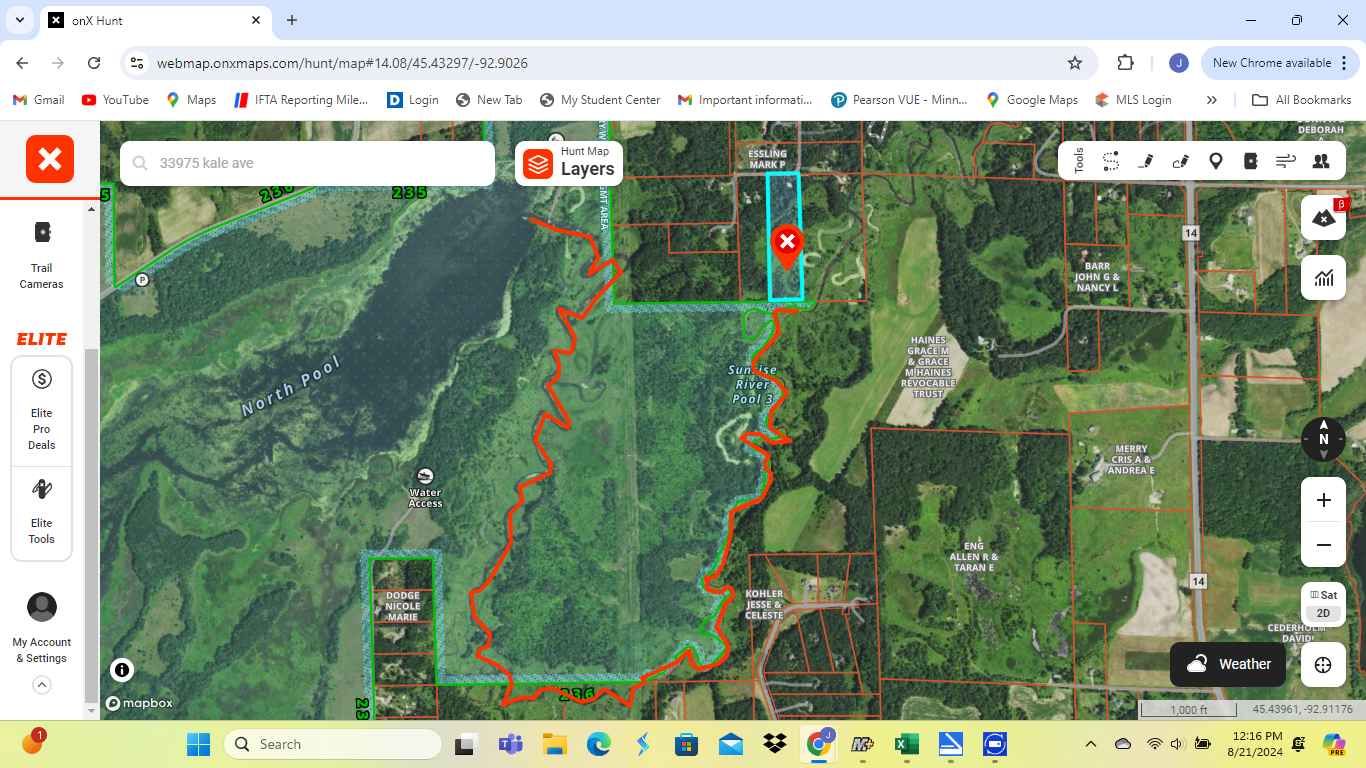Open Elite Tools in the sidebar

(42, 512)
